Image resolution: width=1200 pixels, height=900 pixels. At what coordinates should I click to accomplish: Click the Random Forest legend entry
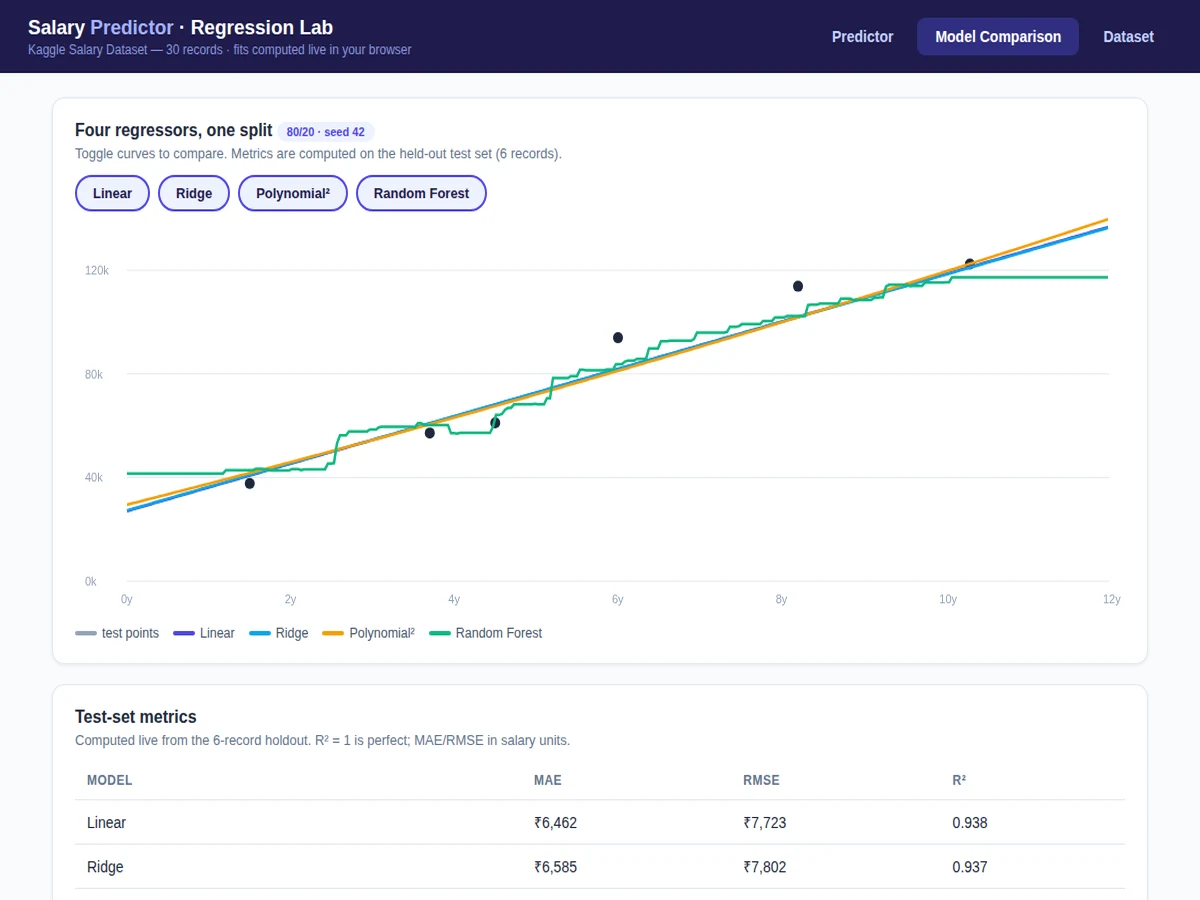point(485,633)
